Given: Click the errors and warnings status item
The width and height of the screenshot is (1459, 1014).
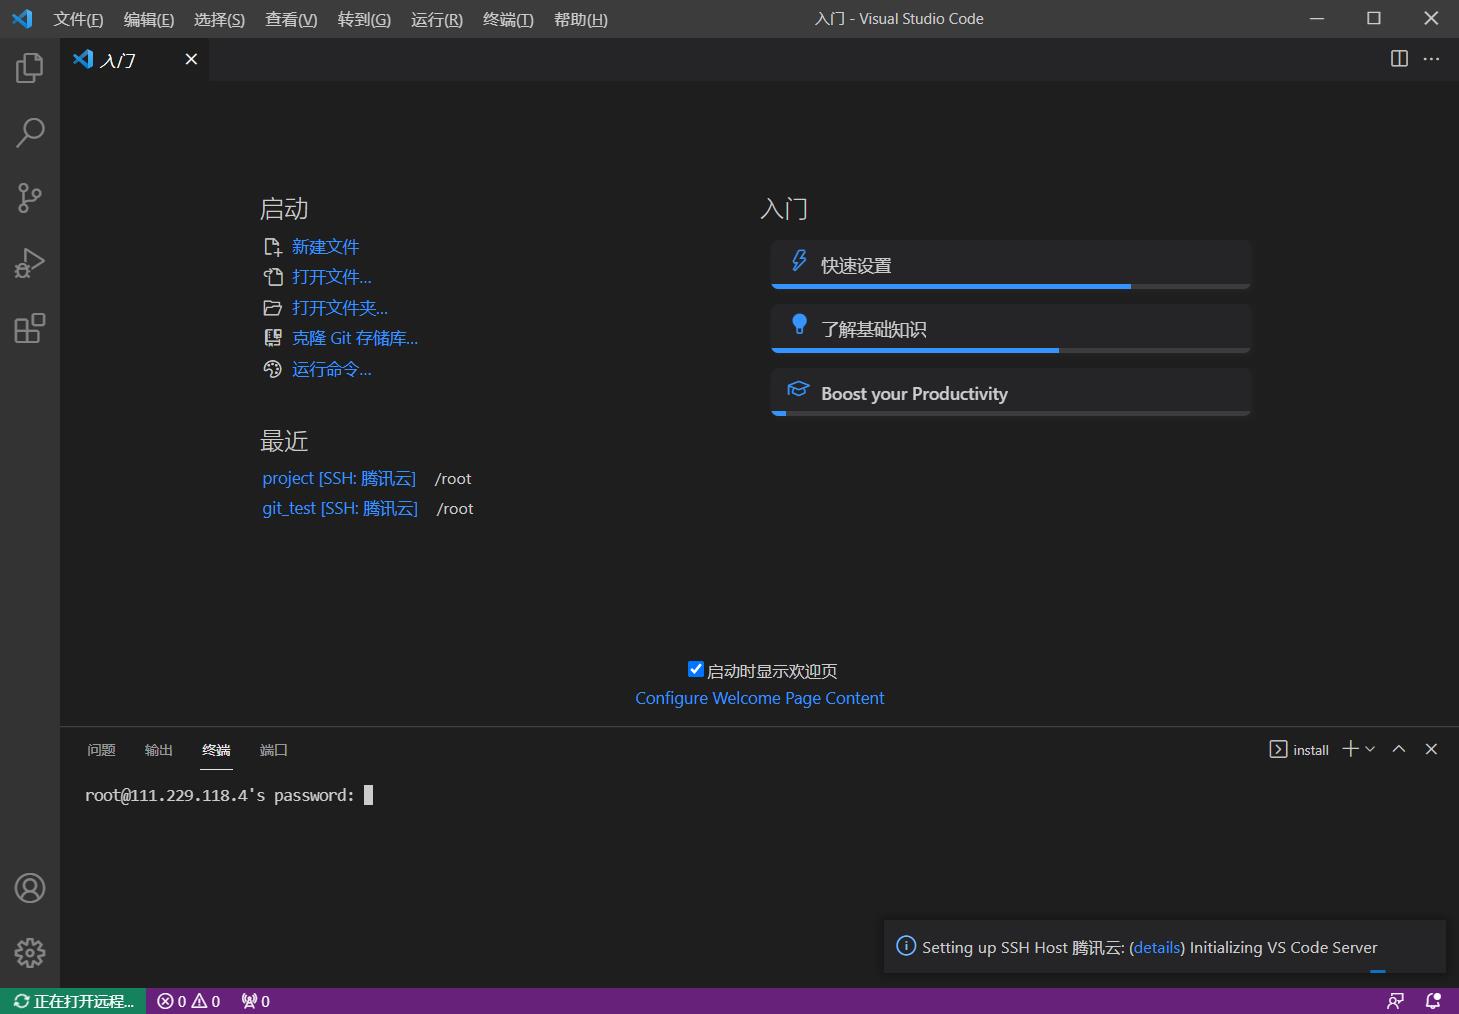Looking at the screenshot, I should [189, 1001].
